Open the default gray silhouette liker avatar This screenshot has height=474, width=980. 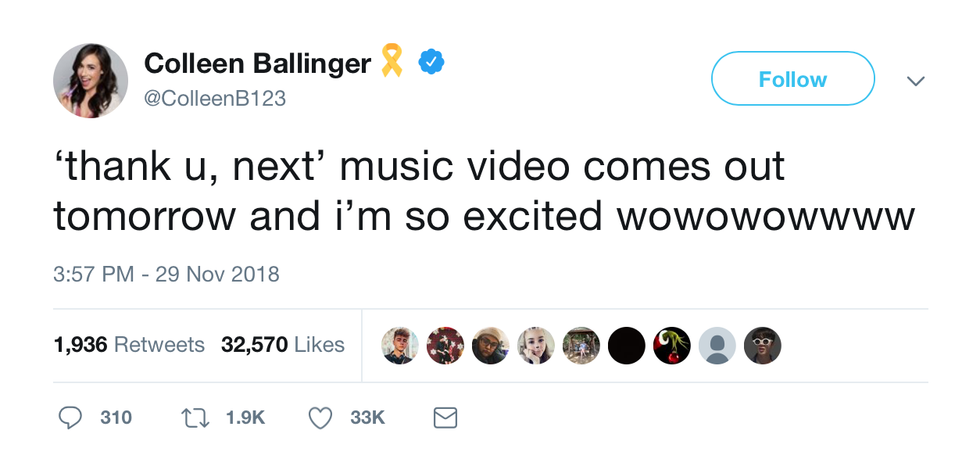click(x=717, y=345)
